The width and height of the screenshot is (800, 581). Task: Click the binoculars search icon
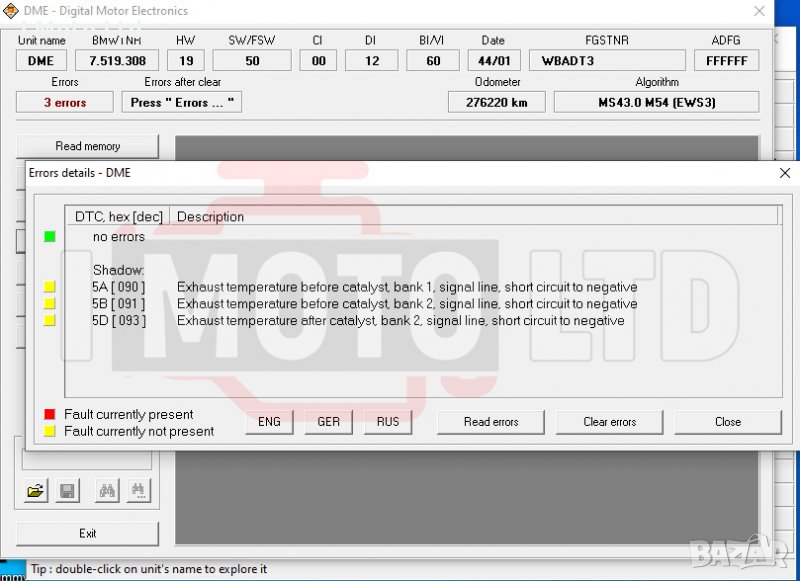(x=106, y=491)
